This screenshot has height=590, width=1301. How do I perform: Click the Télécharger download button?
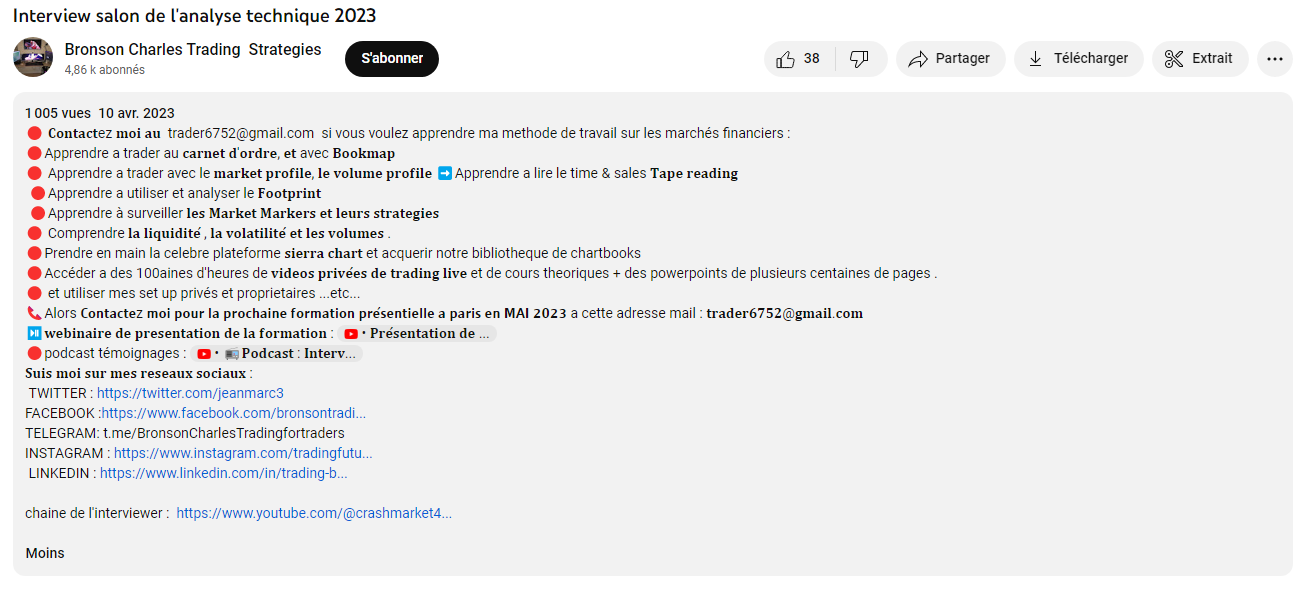click(x=1078, y=59)
